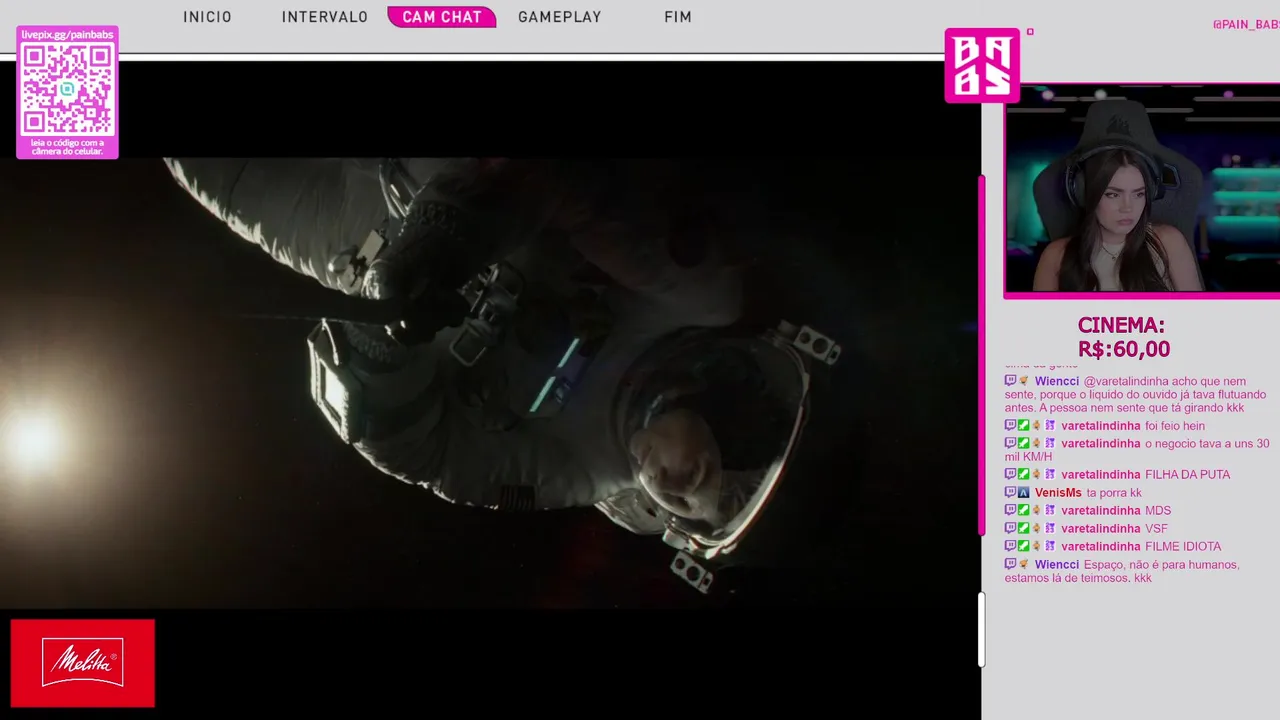Image resolution: width=1280 pixels, height=720 pixels.
Task: Open the @PAIN_BABS handle
Action: [x=1246, y=25]
